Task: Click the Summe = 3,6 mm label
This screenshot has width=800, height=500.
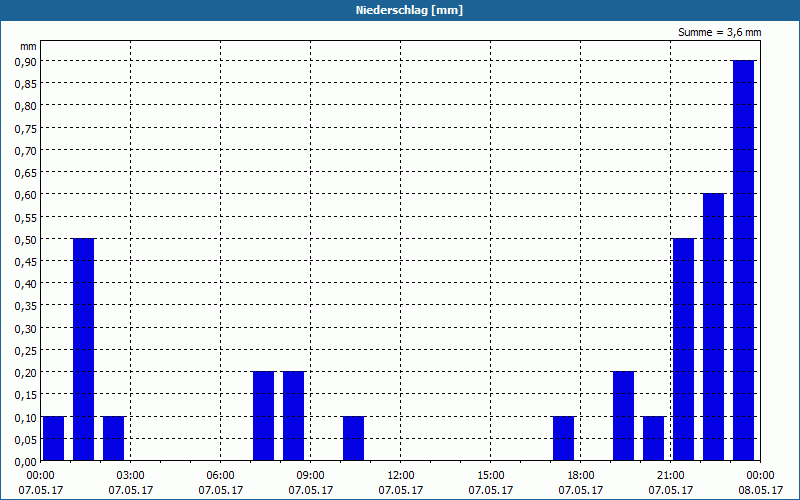Action: click(x=719, y=32)
